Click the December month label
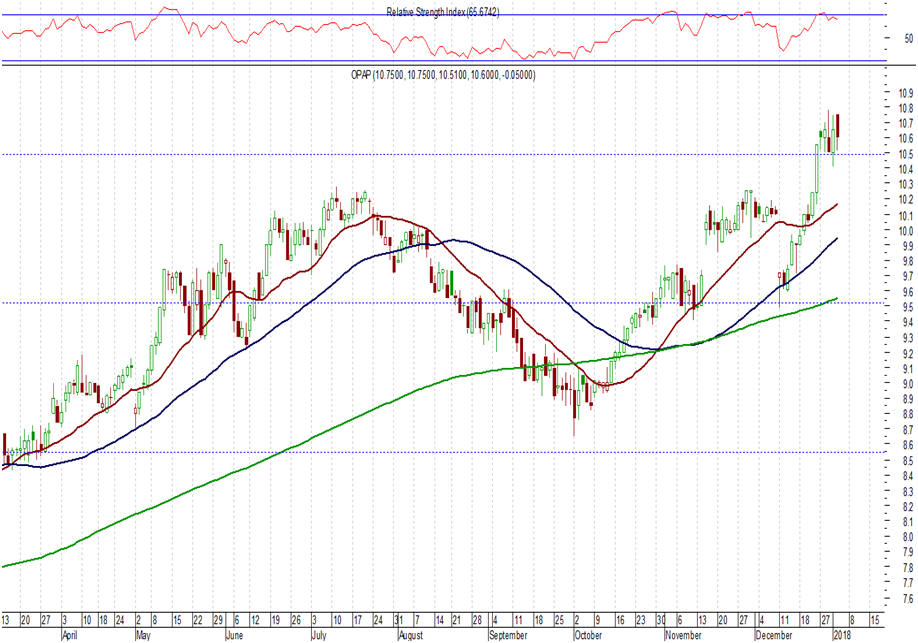 773,636
